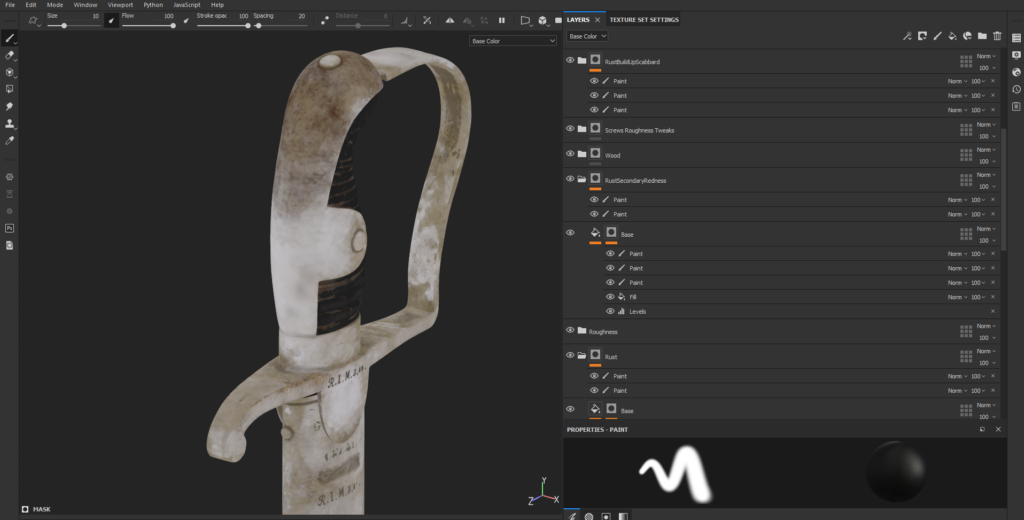The height and width of the screenshot is (520, 1024).
Task: Hide the Rust folder layer
Action: pyautogui.click(x=570, y=355)
